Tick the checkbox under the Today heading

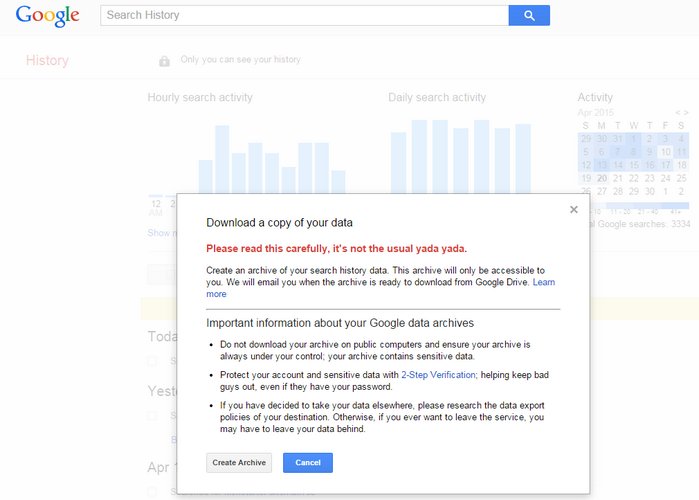pos(152,361)
